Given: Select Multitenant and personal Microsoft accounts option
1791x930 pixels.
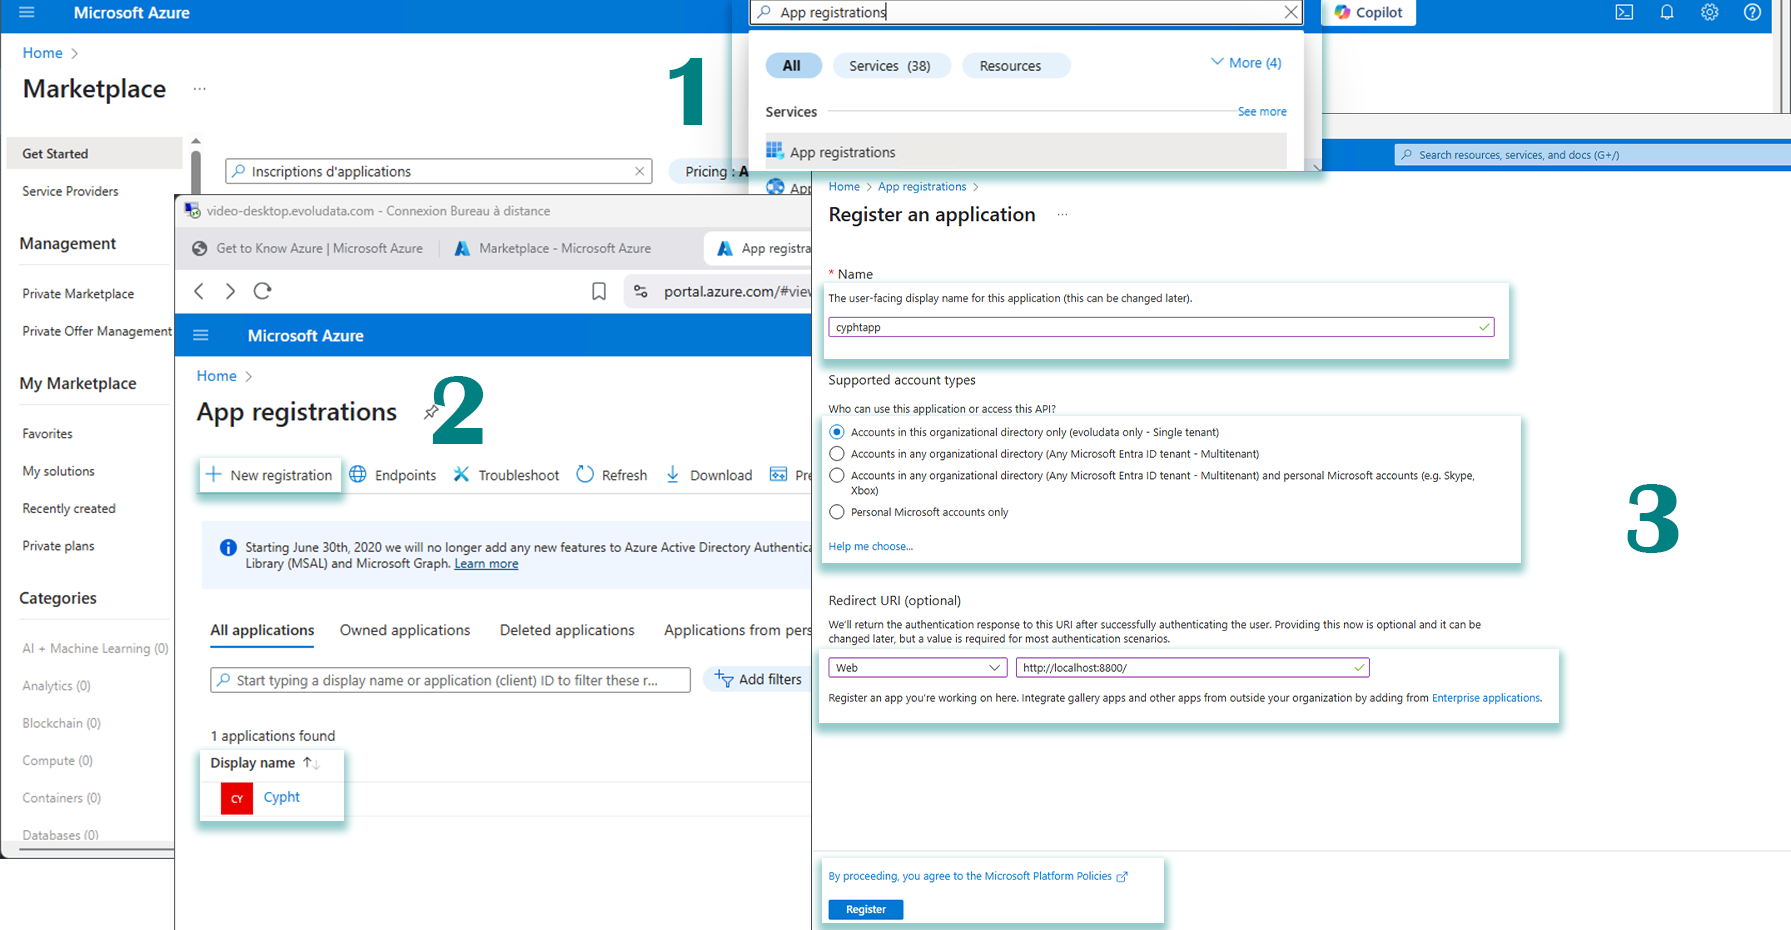Looking at the screenshot, I should click(837, 476).
